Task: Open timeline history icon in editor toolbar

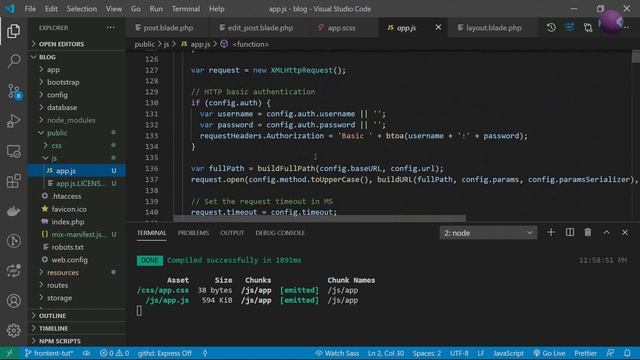Action: (551, 28)
